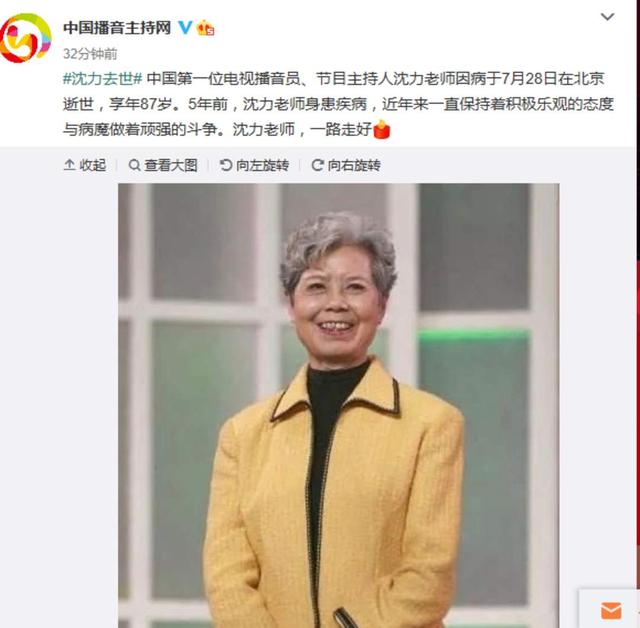This screenshot has width=640, height=628.
Task: Open the 中国播音主持网 account name
Action: click(x=117, y=28)
